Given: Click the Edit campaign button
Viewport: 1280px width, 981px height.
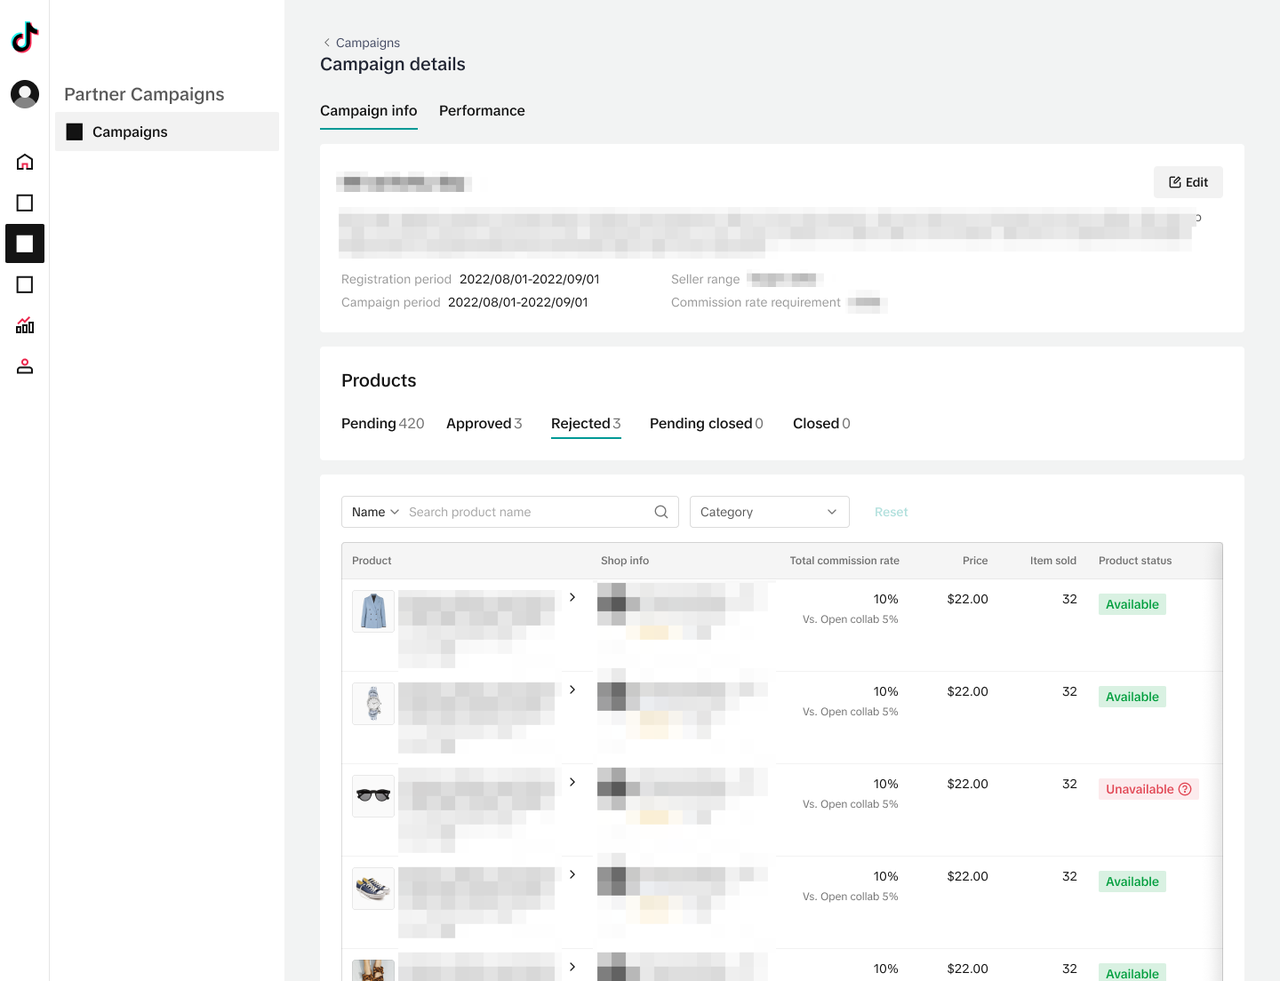Looking at the screenshot, I should pos(1188,182).
